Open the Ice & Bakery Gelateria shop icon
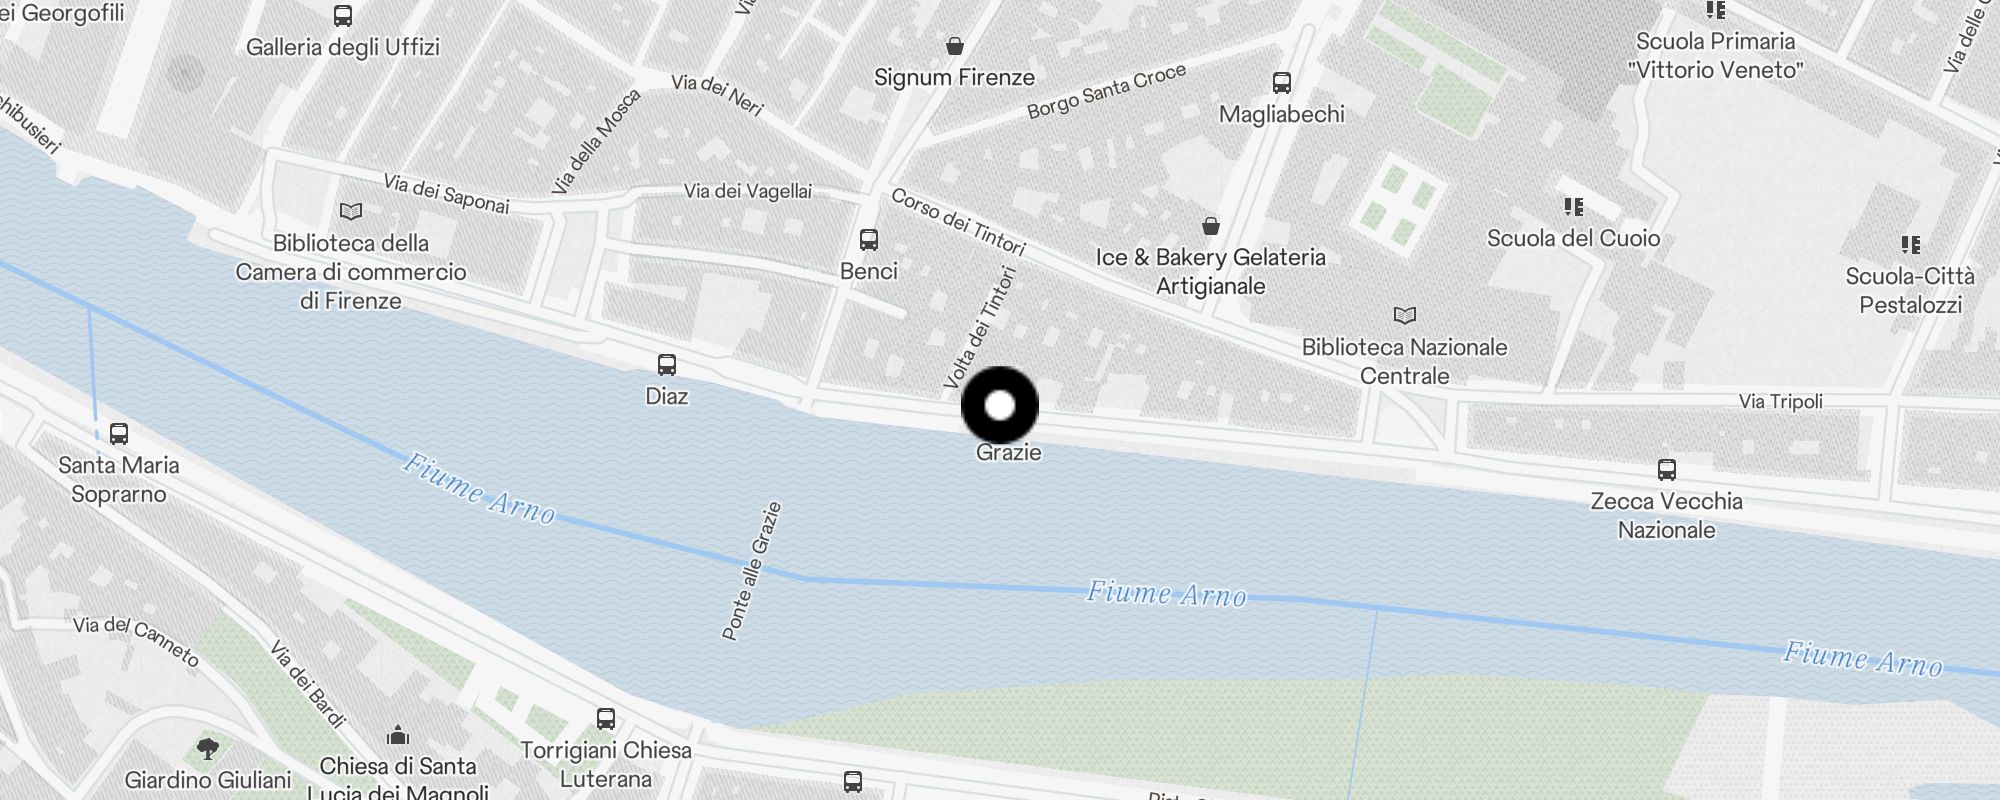Image resolution: width=2000 pixels, height=800 pixels. [x=1211, y=226]
